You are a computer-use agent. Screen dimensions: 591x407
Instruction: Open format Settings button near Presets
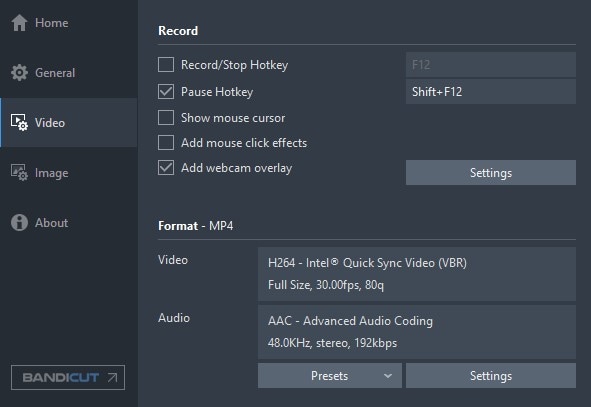491,376
